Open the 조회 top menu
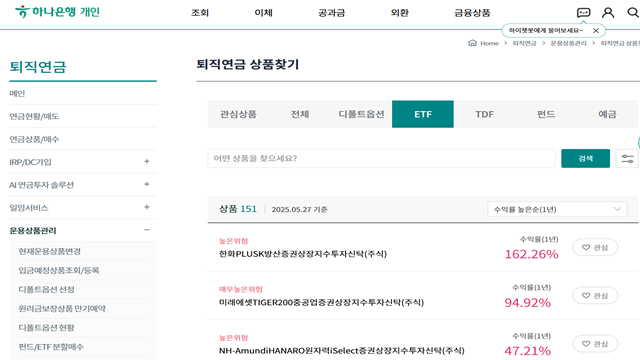Viewport: 640px width, 360px height. tap(200, 13)
